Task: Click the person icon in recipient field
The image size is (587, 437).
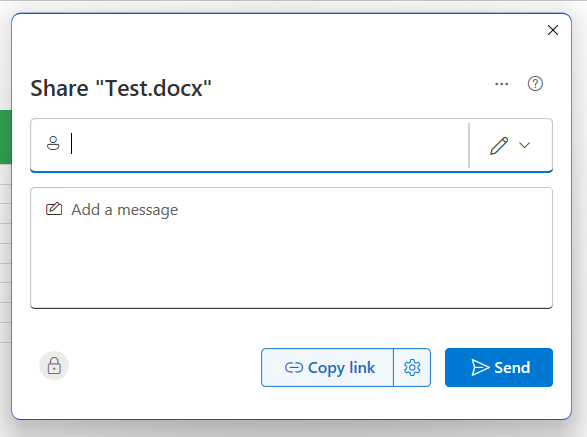Action: (x=53, y=143)
